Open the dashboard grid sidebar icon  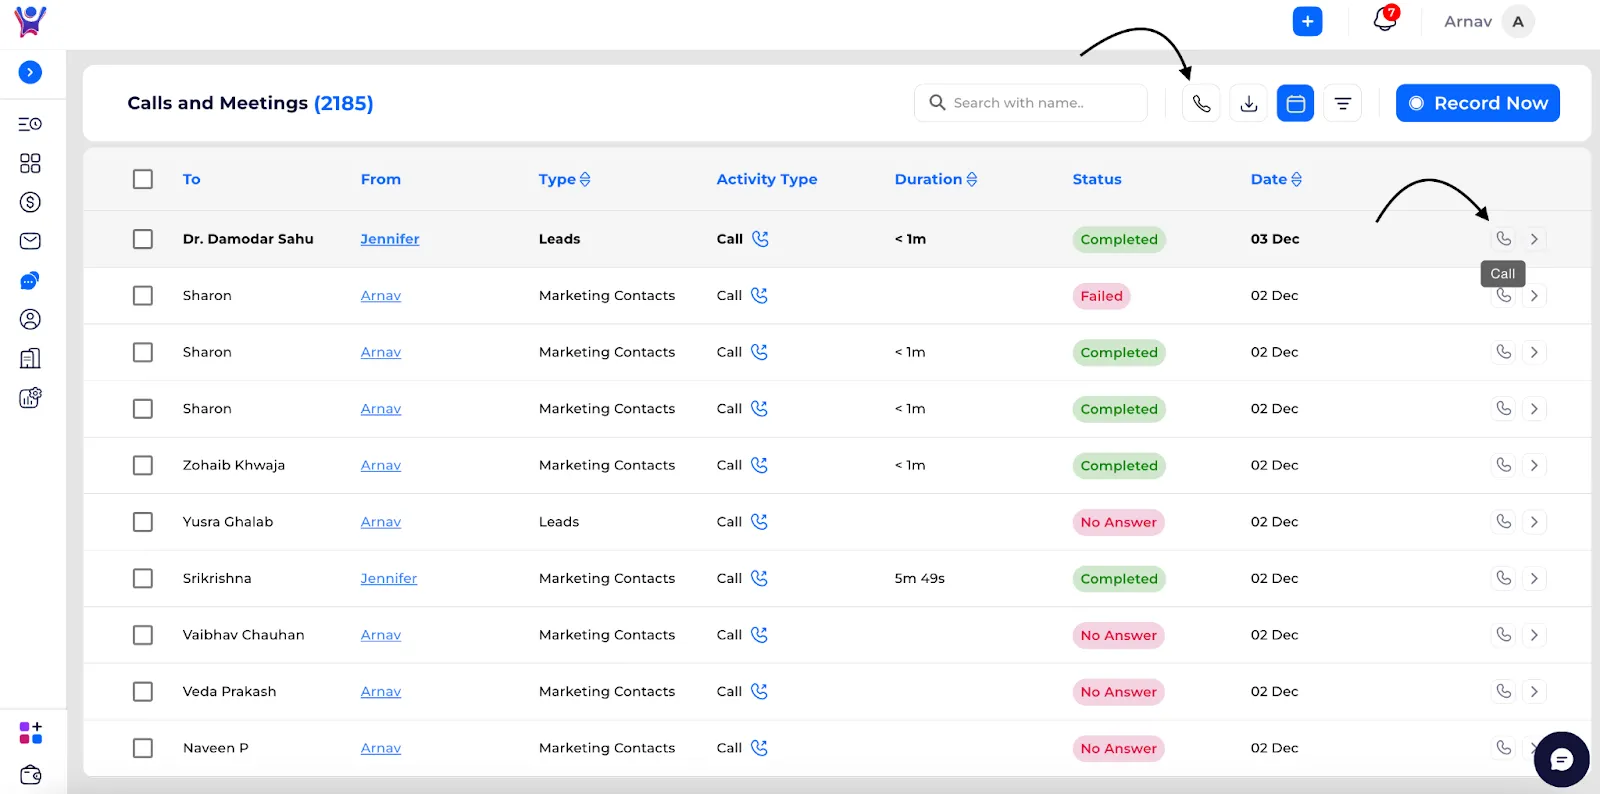30,163
